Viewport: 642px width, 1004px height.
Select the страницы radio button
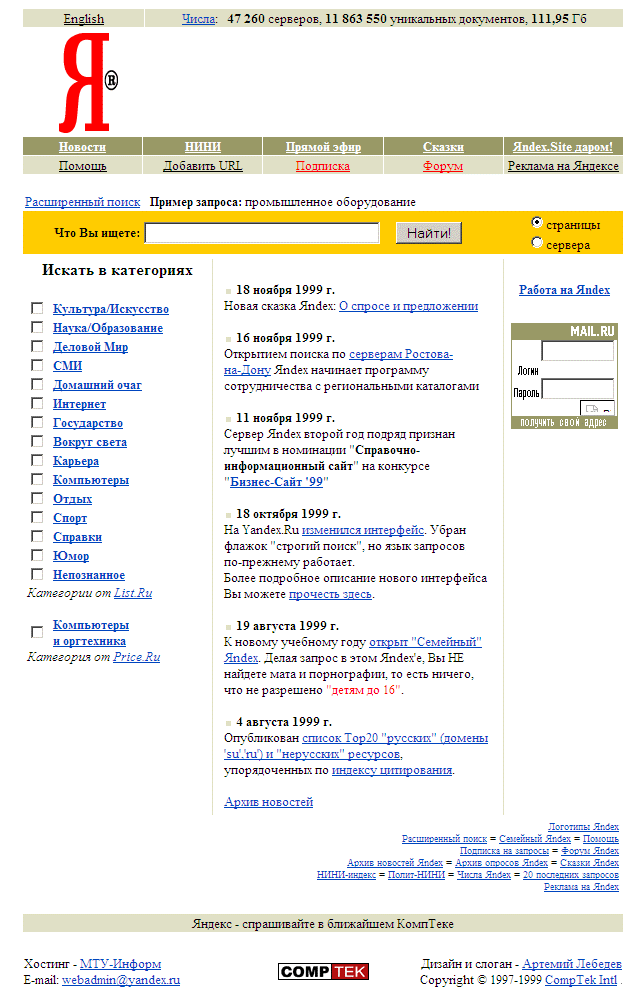[x=537, y=223]
